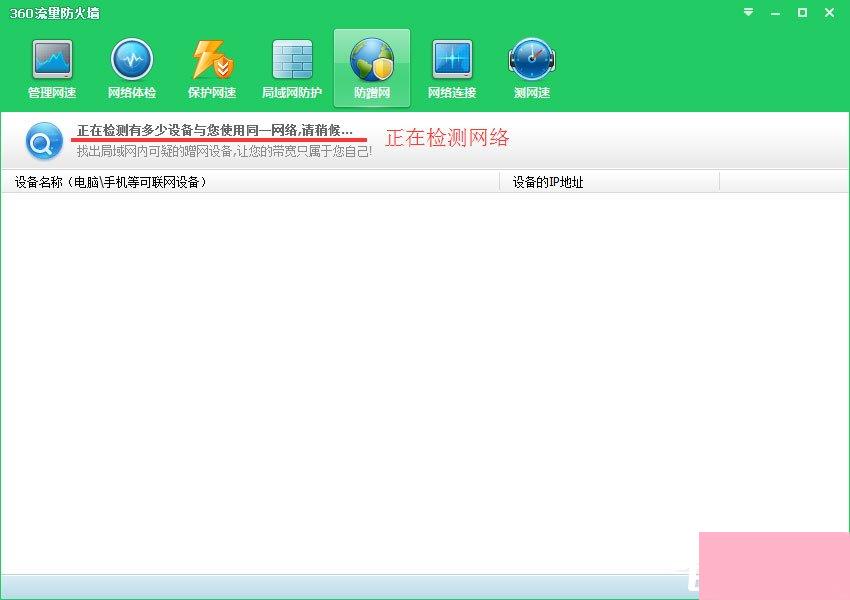Click the 找出局域网内可疑的蹭网设备 description text
The width and height of the screenshot is (850, 600).
pyautogui.click(x=224, y=151)
